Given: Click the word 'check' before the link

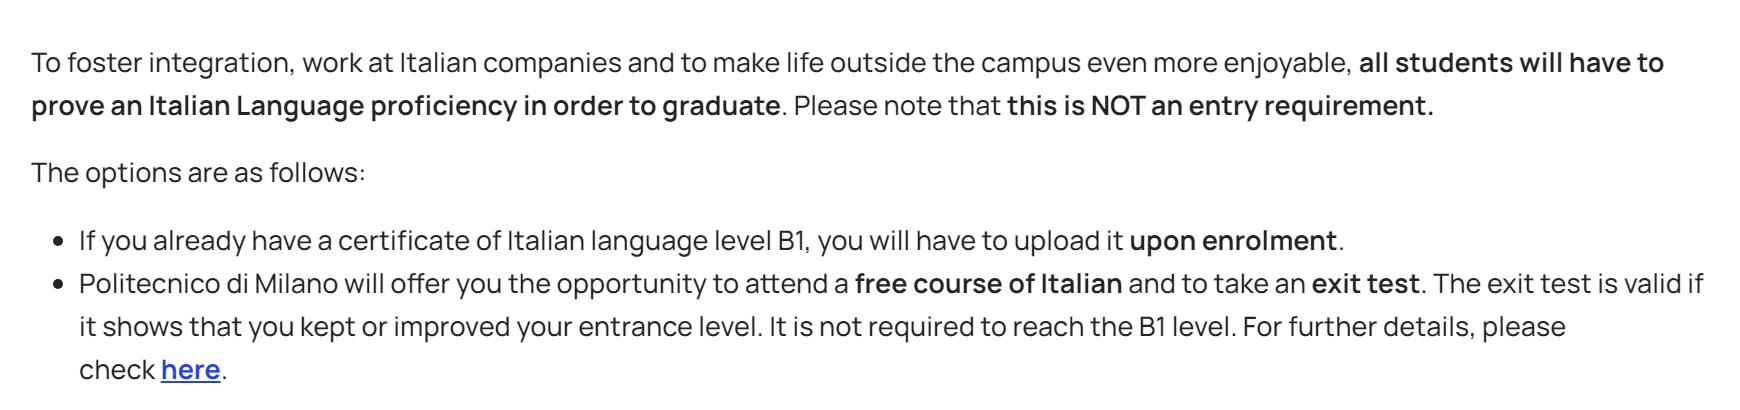Looking at the screenshot, I should 117,370.
